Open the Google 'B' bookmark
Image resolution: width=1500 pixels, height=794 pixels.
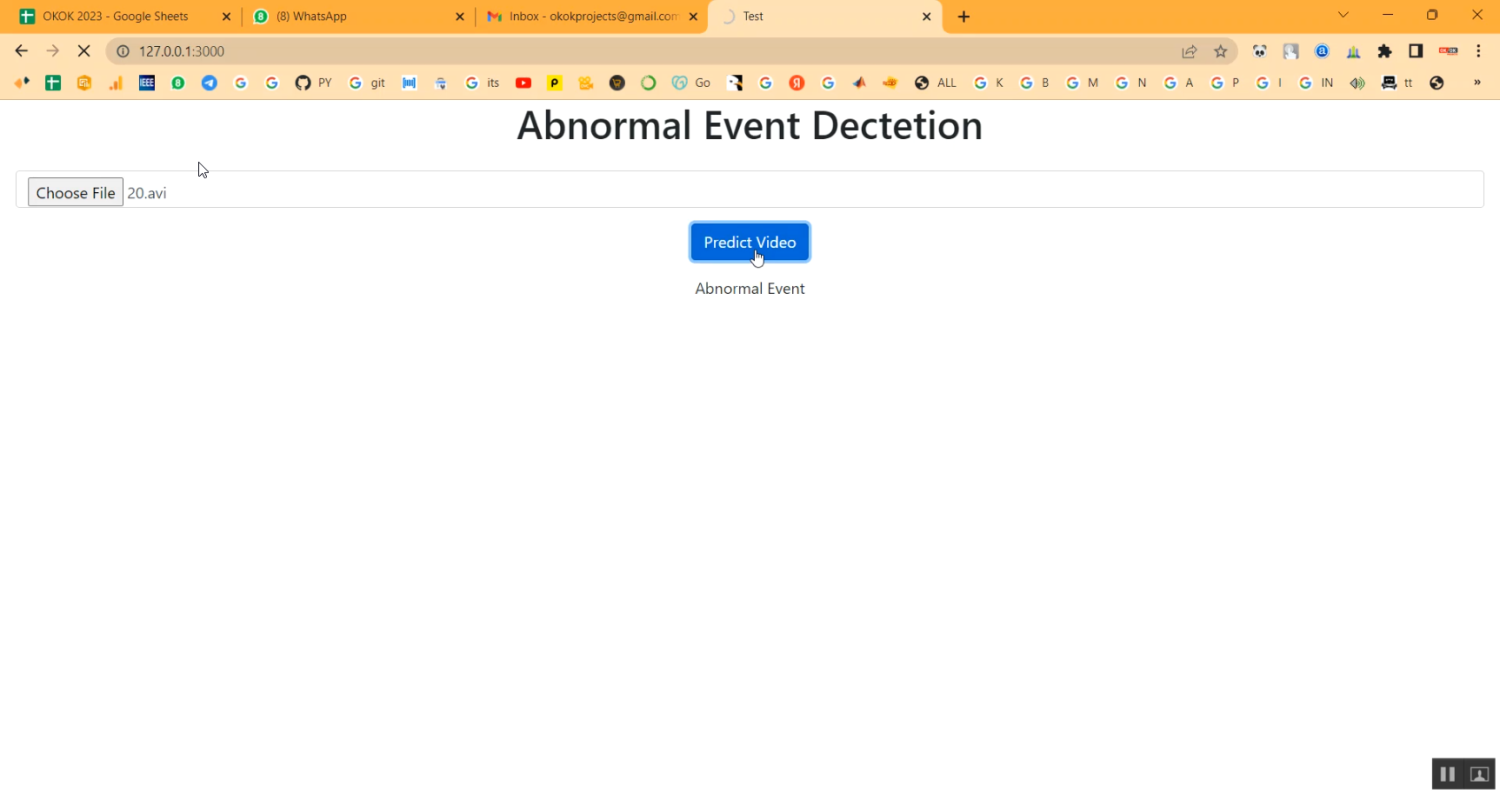[1035, 83]
